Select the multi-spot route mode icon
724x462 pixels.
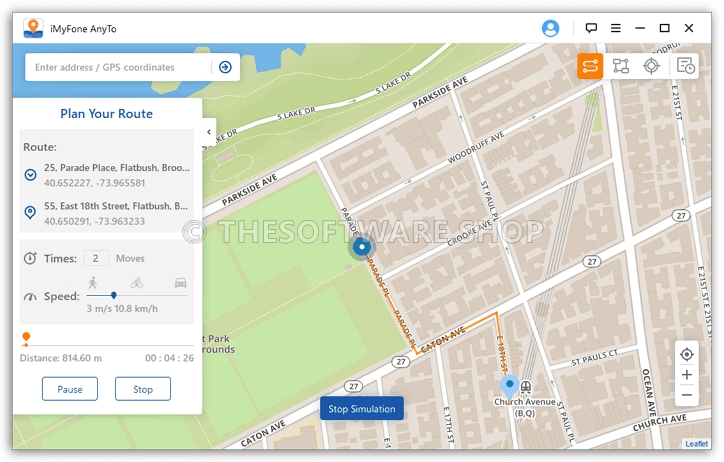pyautogui.click(x=621, y=66)
